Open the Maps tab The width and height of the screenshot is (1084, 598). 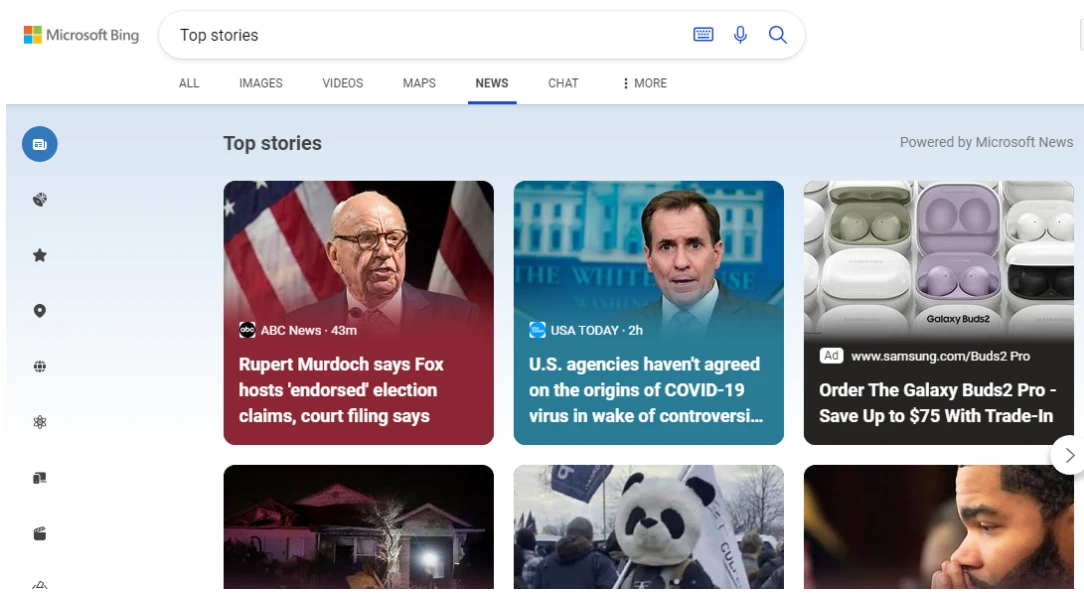tap(419, 83)
